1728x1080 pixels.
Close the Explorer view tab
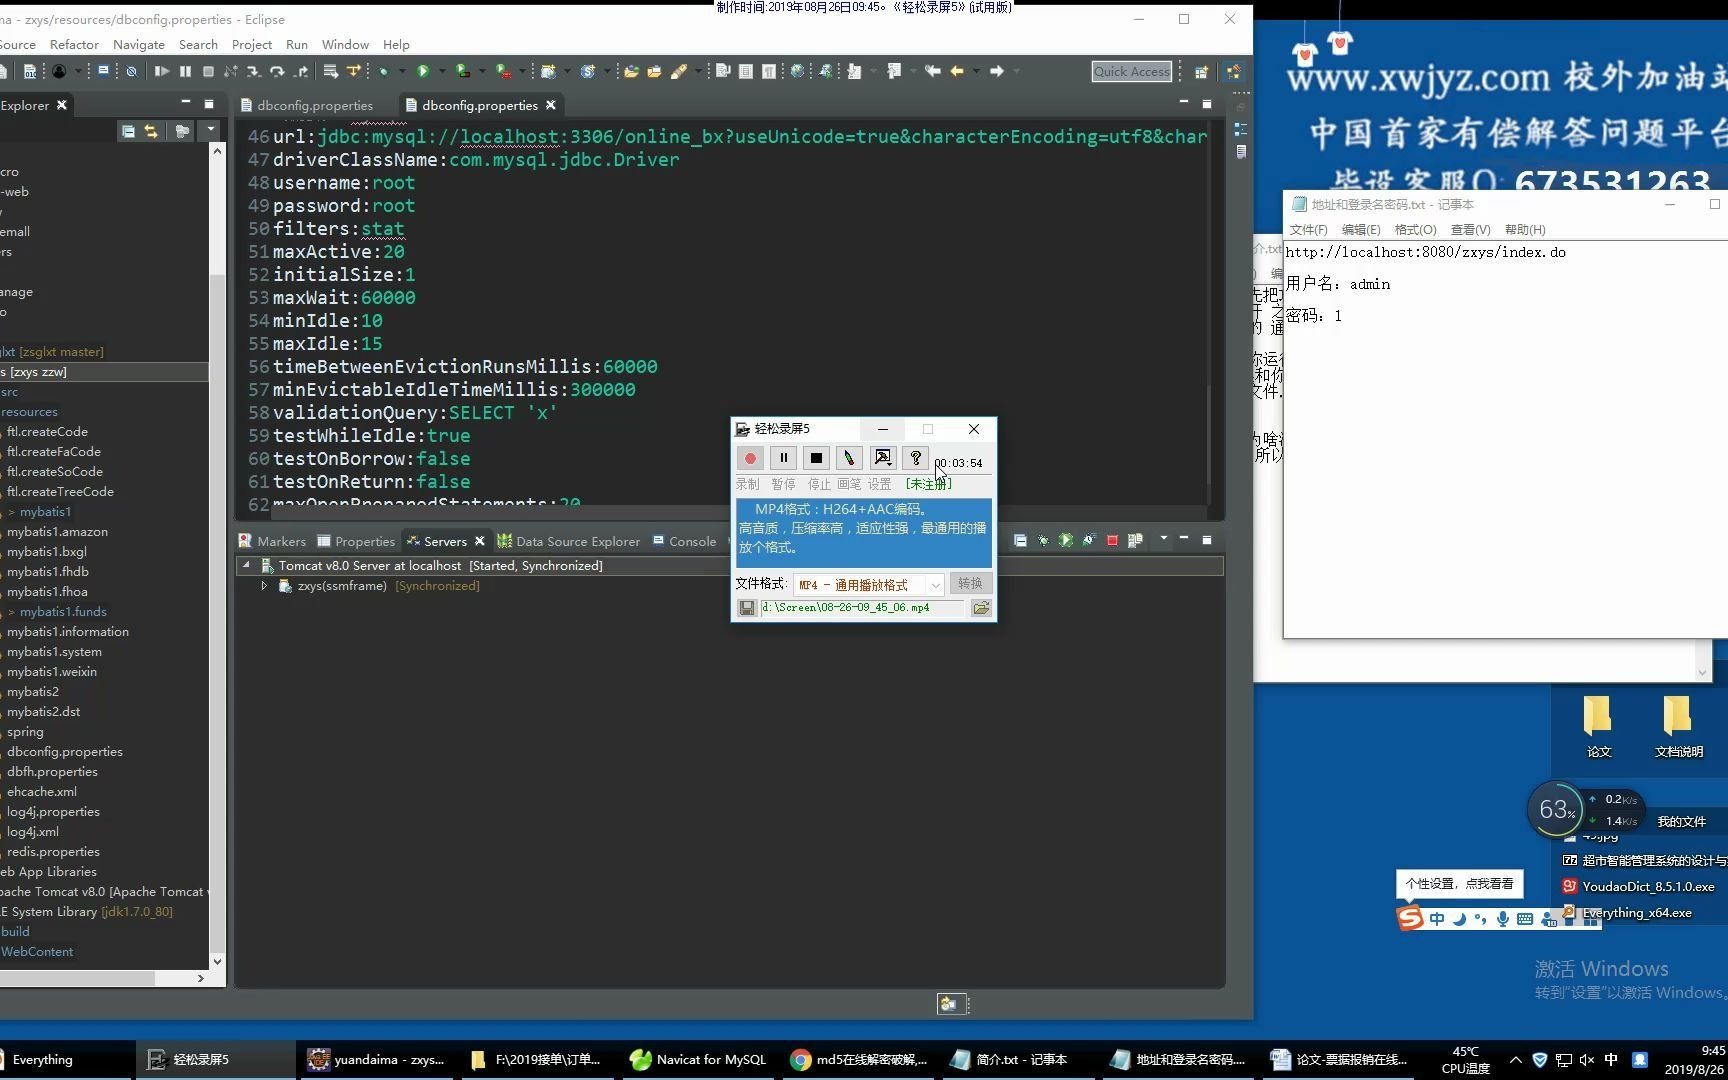[62, 105]
